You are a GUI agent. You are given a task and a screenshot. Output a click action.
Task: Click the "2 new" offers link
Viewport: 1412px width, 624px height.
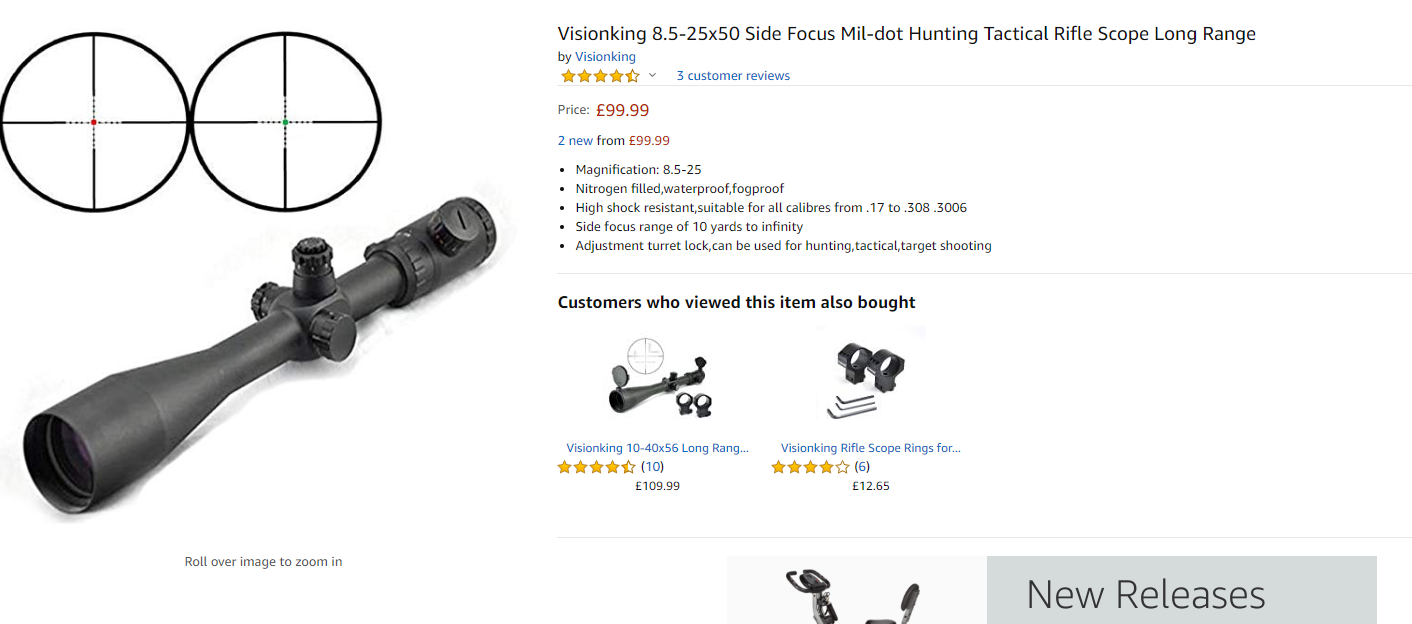575,141
